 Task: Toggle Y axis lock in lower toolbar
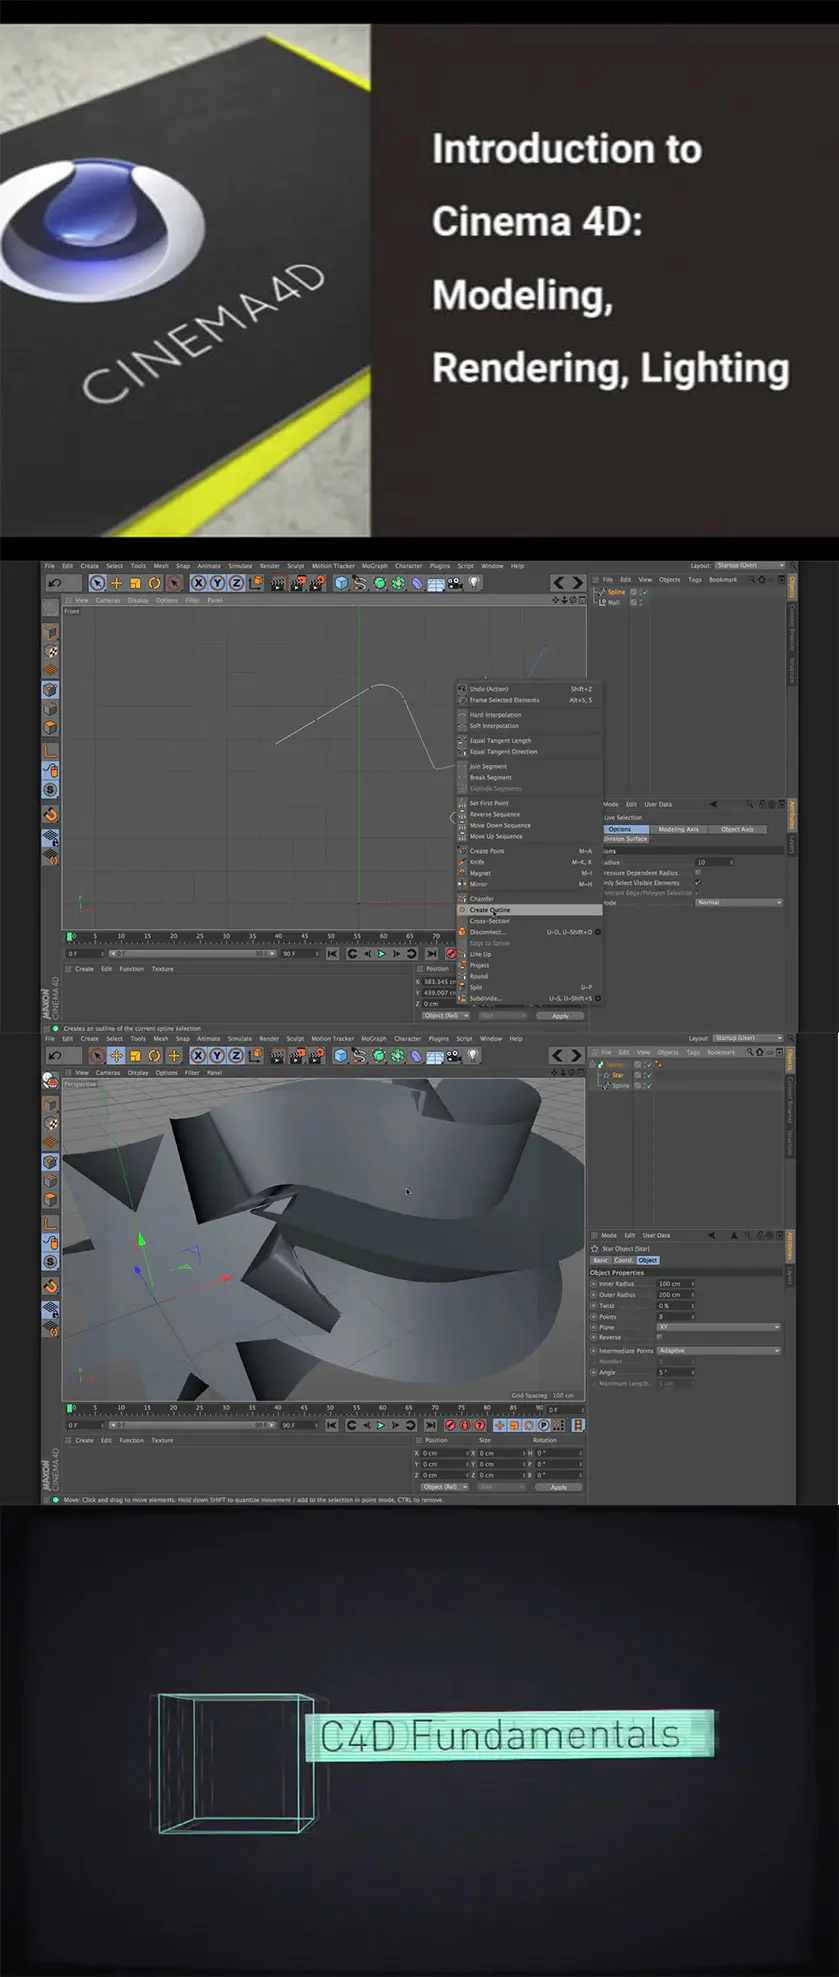217,1055
